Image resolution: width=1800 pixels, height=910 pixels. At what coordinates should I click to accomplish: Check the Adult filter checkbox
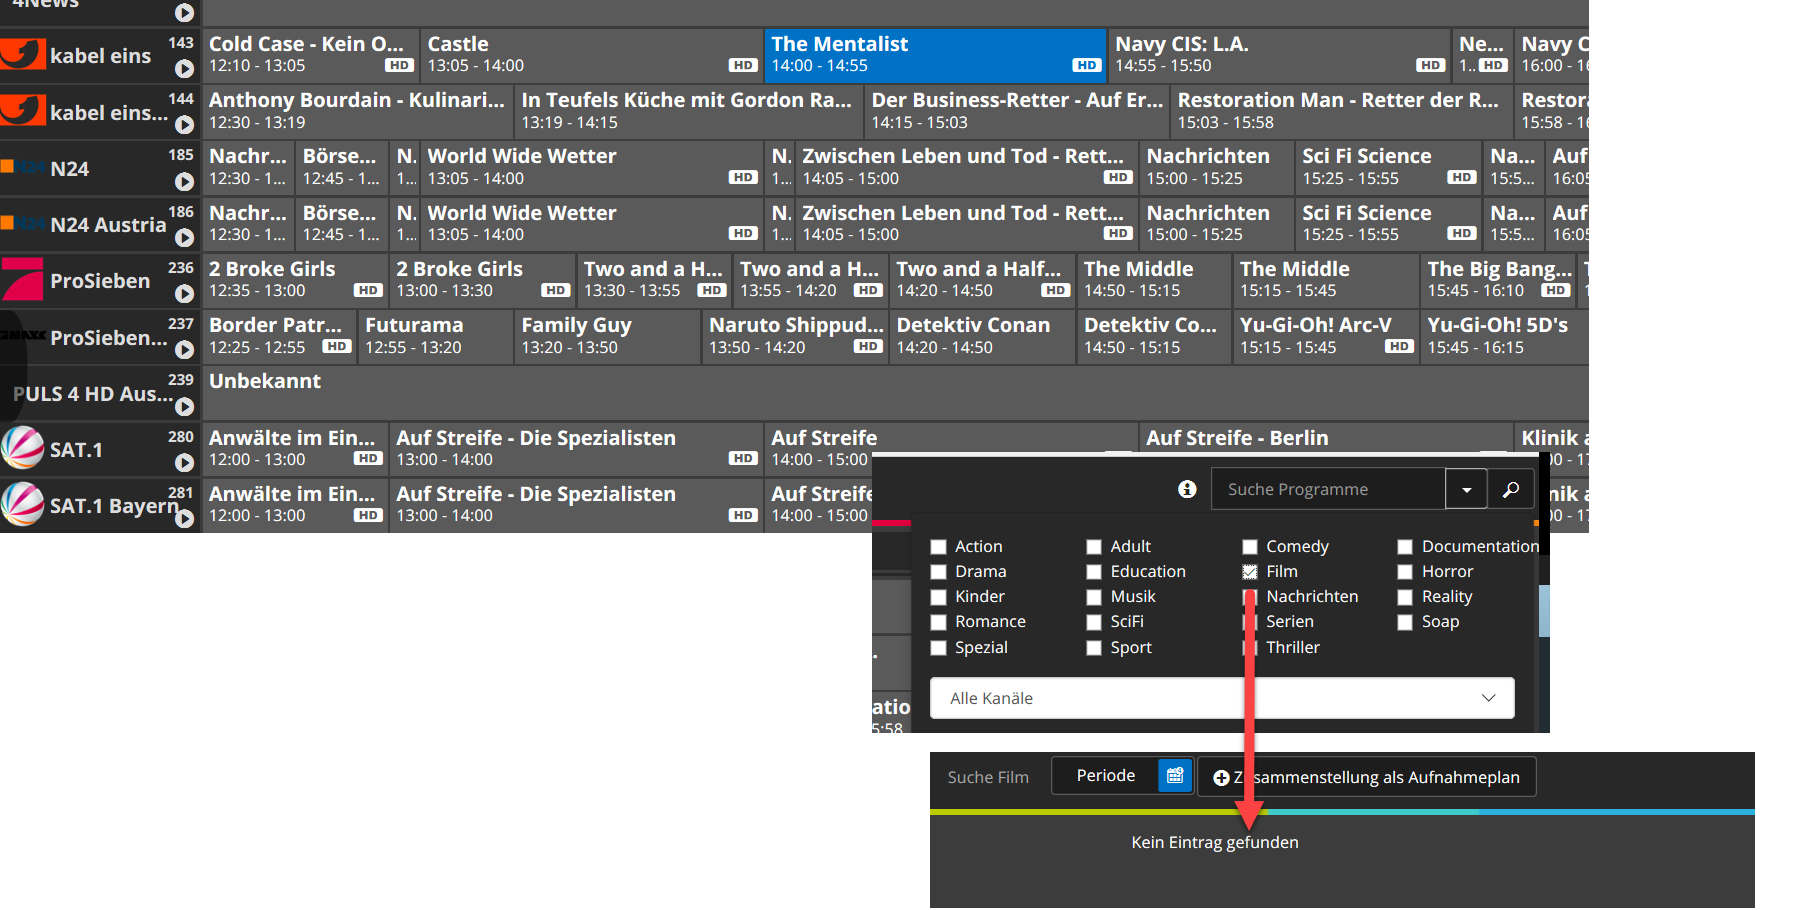[1094, 547]
